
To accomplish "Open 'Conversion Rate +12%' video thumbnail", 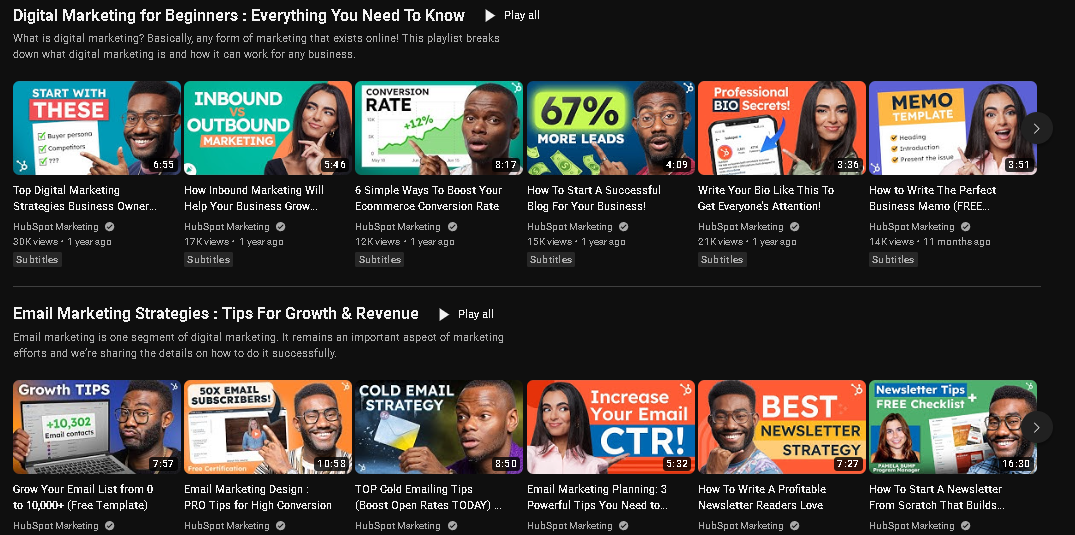I will click(x=439, y=128).
